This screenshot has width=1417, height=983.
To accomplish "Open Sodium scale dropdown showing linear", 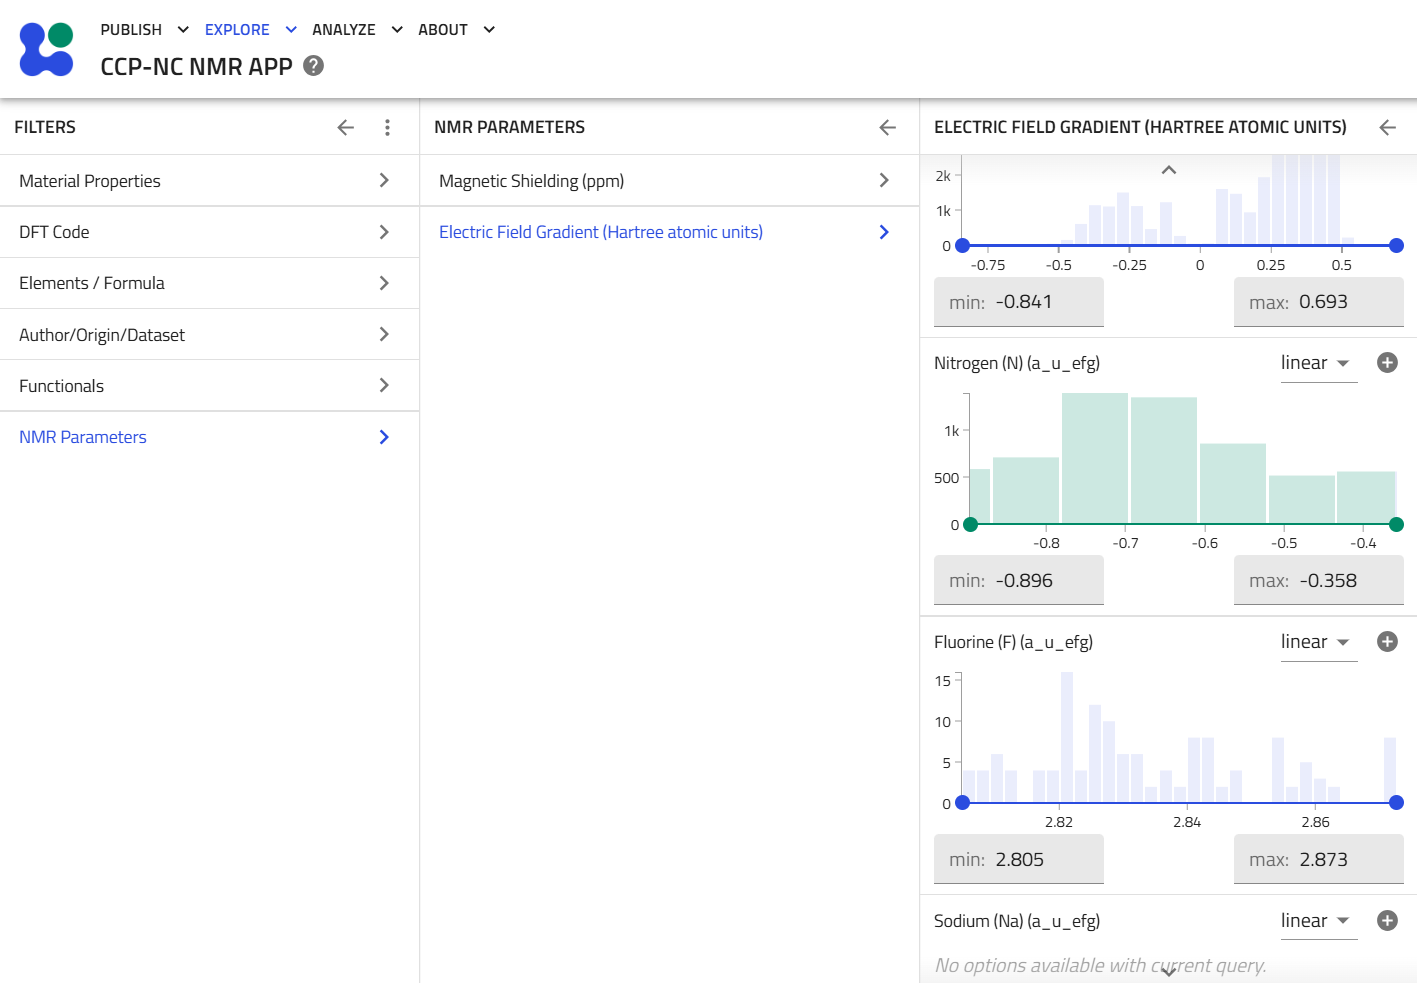I will coord(1318,921).
